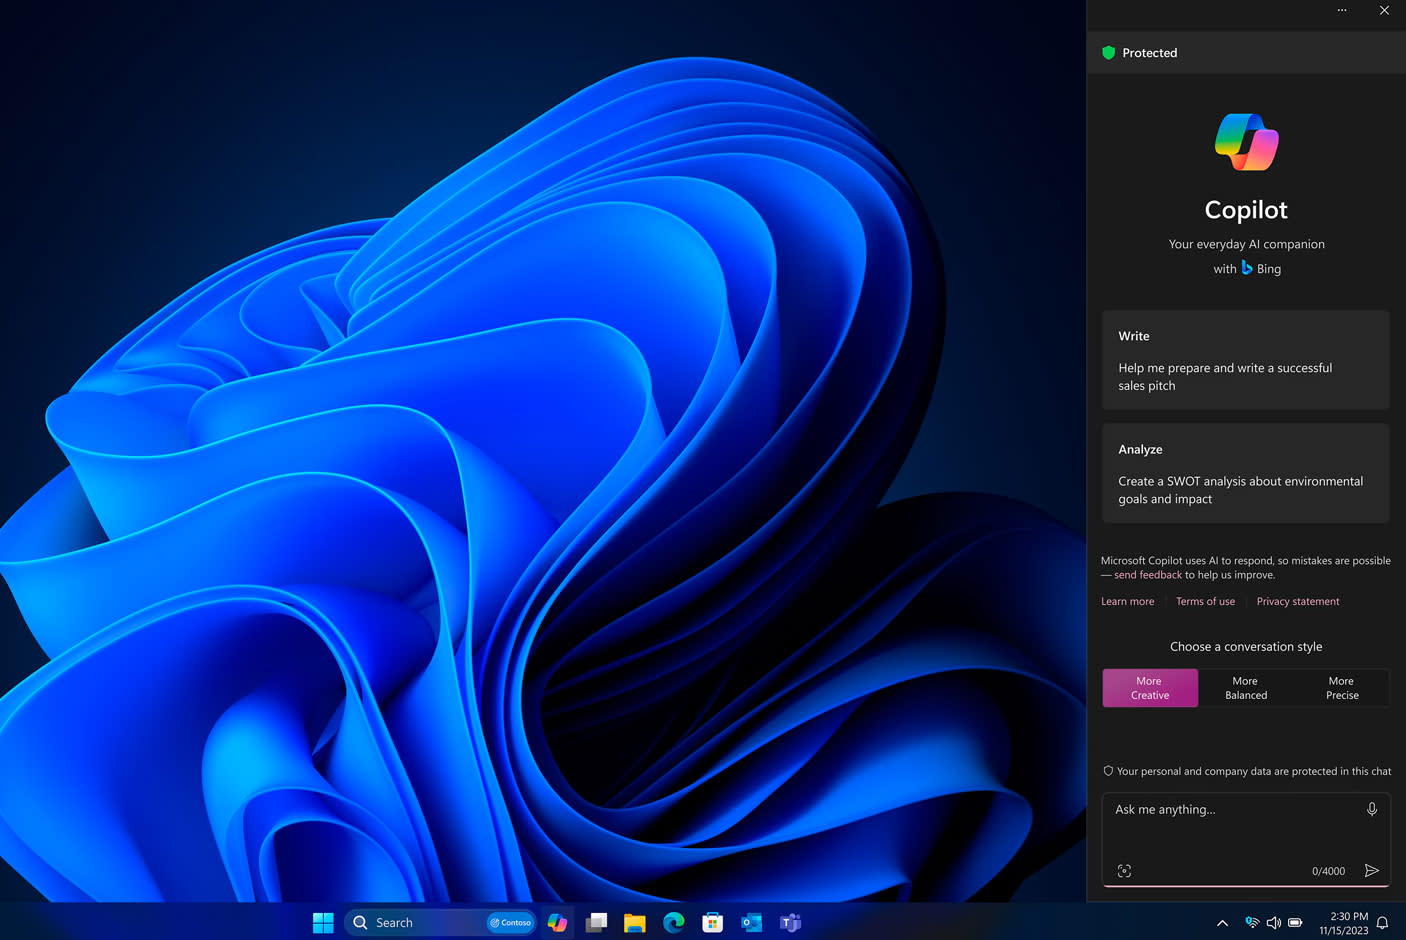Click the send message arrow icon
1406x940 pixels.
tap(1372, 870)
